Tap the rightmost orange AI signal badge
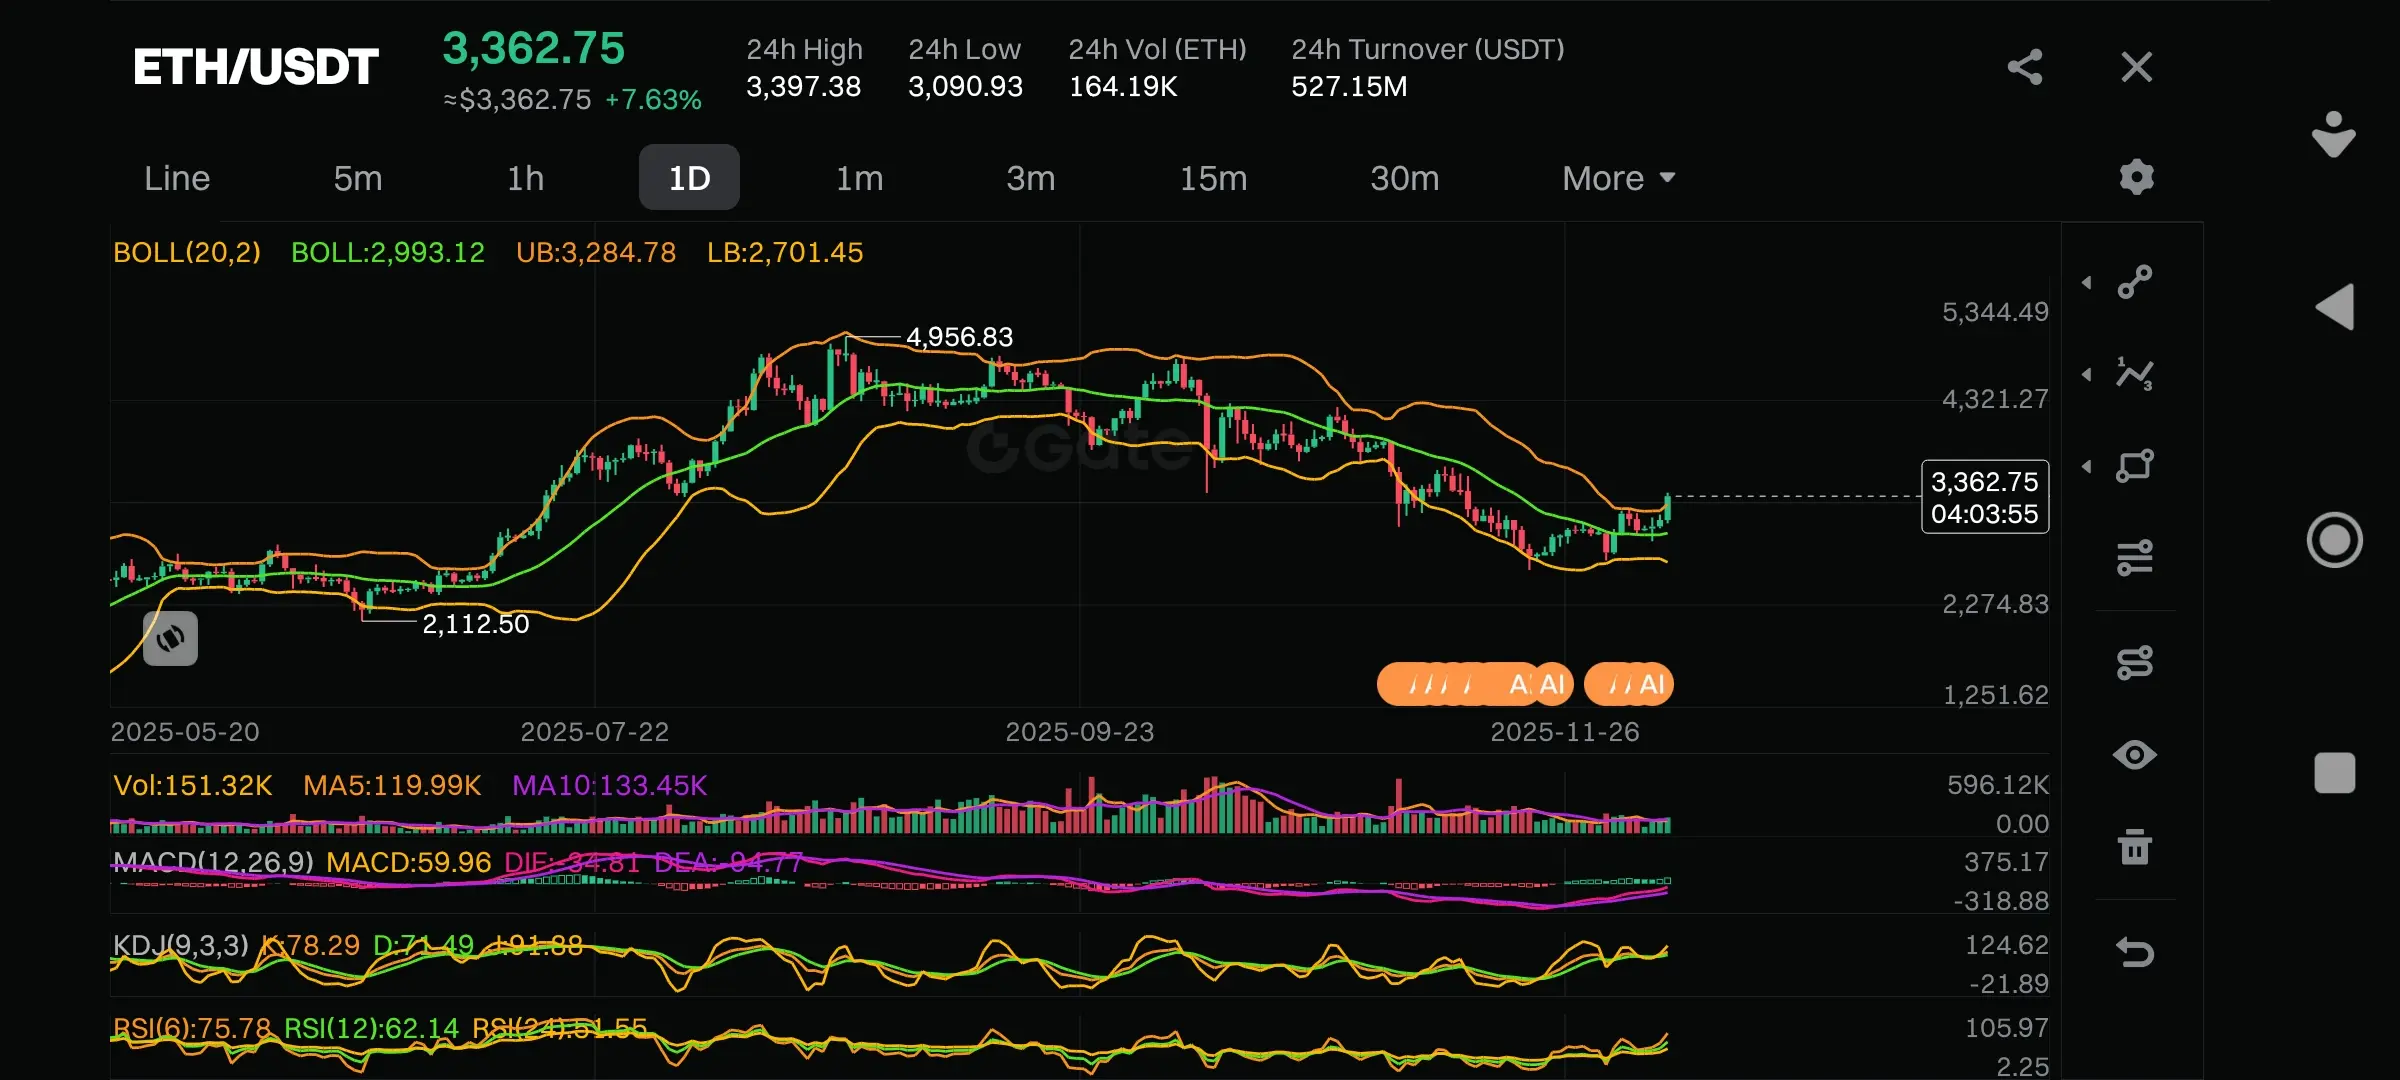This screenshot has width=2400, height=1080. tap(1630, 684)
